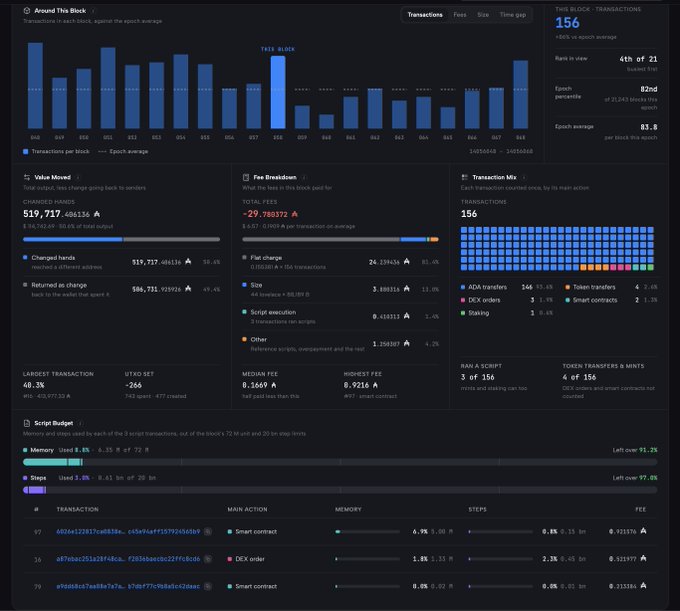Click the arrows icon beside Value Moved
The width and height of the screenshot is (680, 611).
[x=27, y=177]
